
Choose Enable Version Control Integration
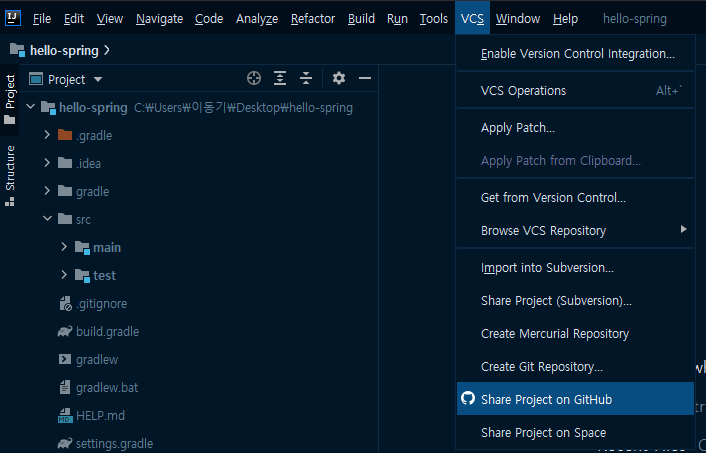[575, 54]
